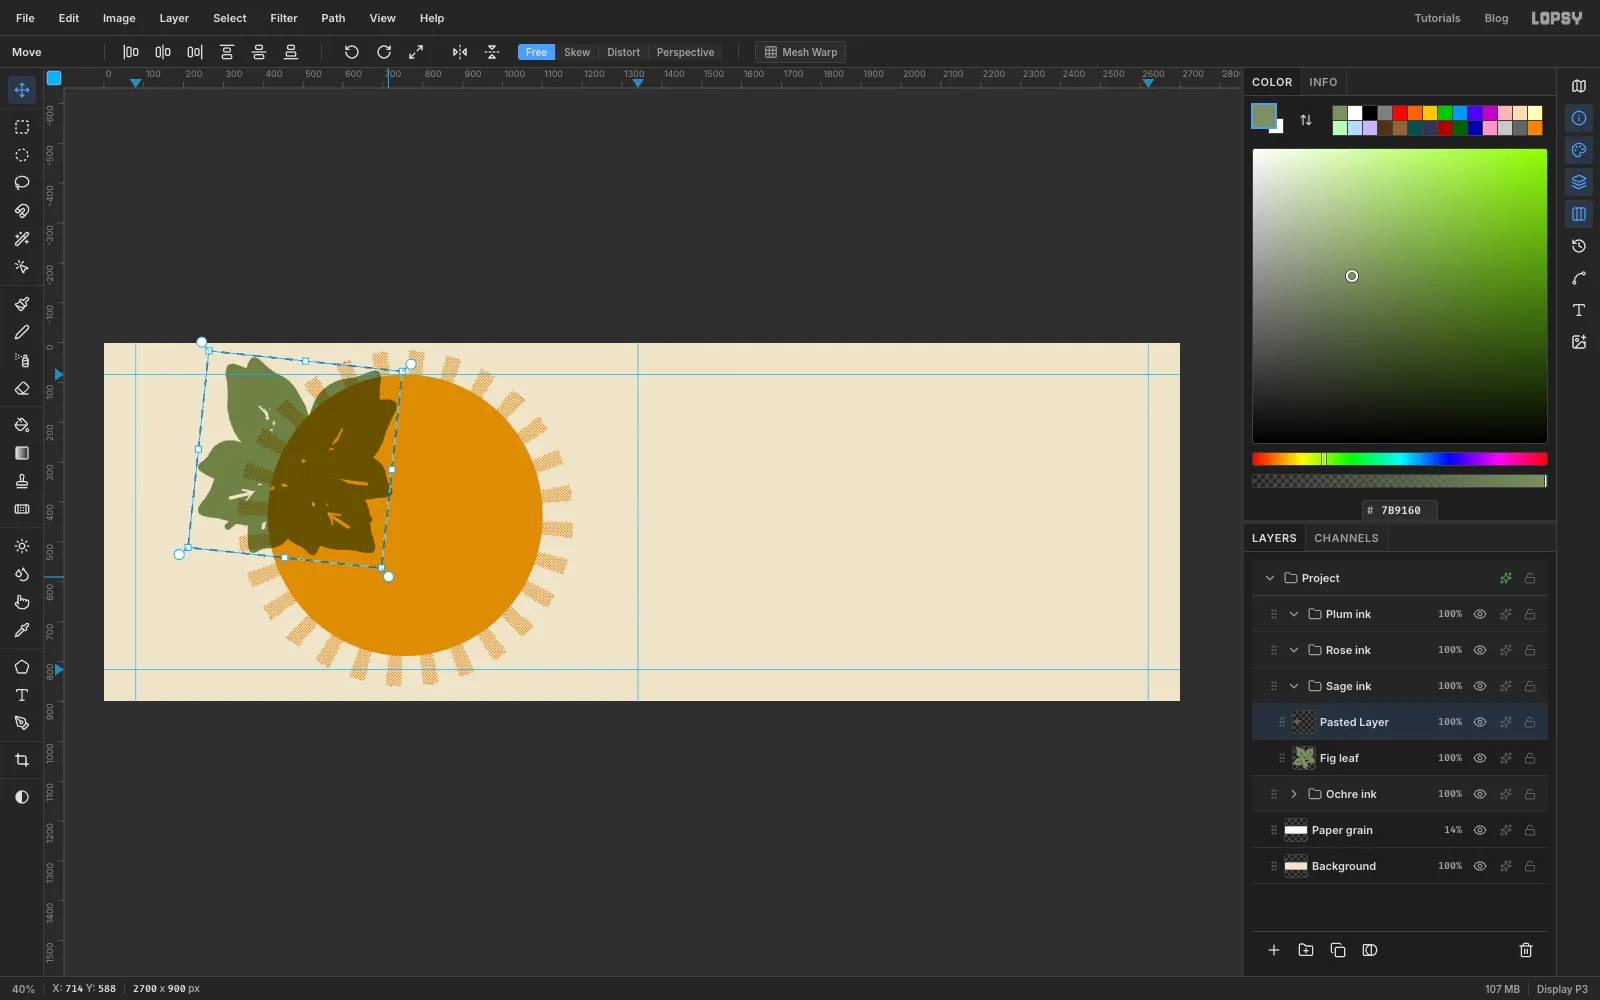Collapse the Plum ink group
This screenshot has height=1000, width=1600.
pos(1294,614)
